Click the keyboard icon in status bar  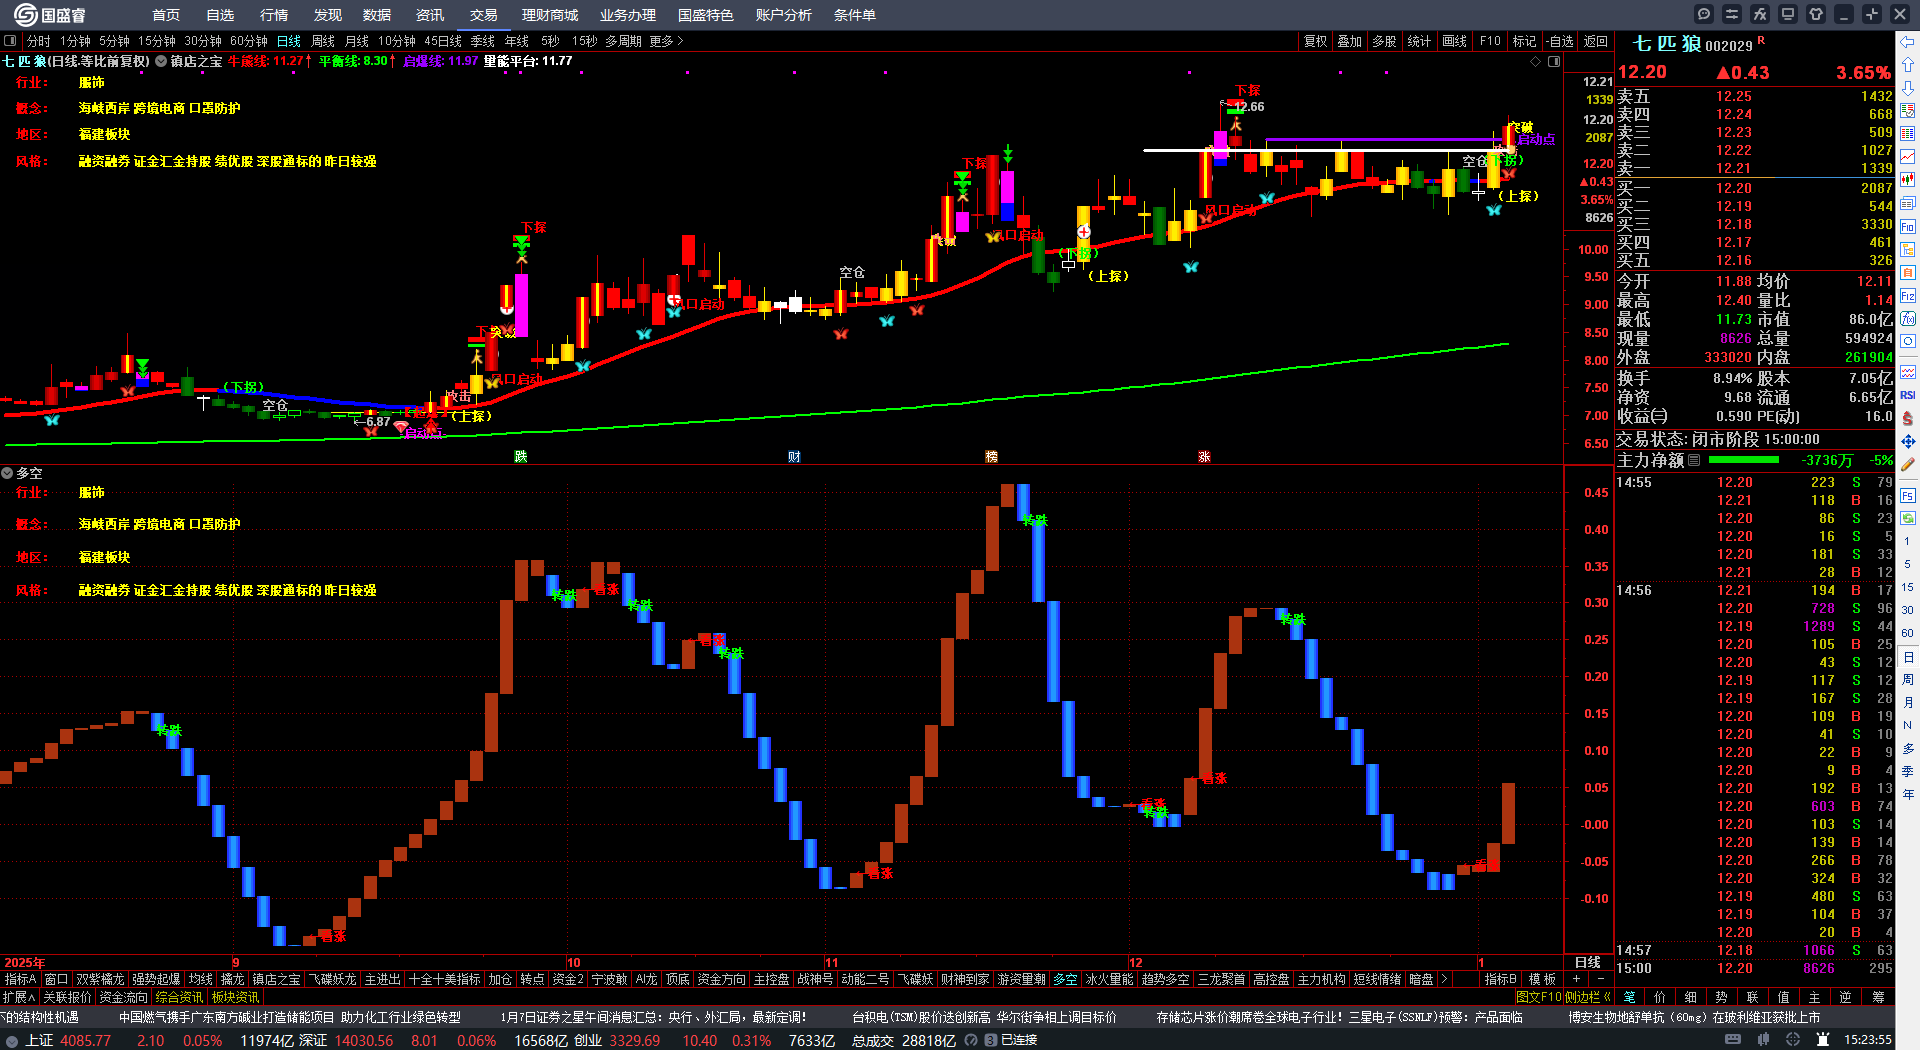[x=1733, y=1040]
